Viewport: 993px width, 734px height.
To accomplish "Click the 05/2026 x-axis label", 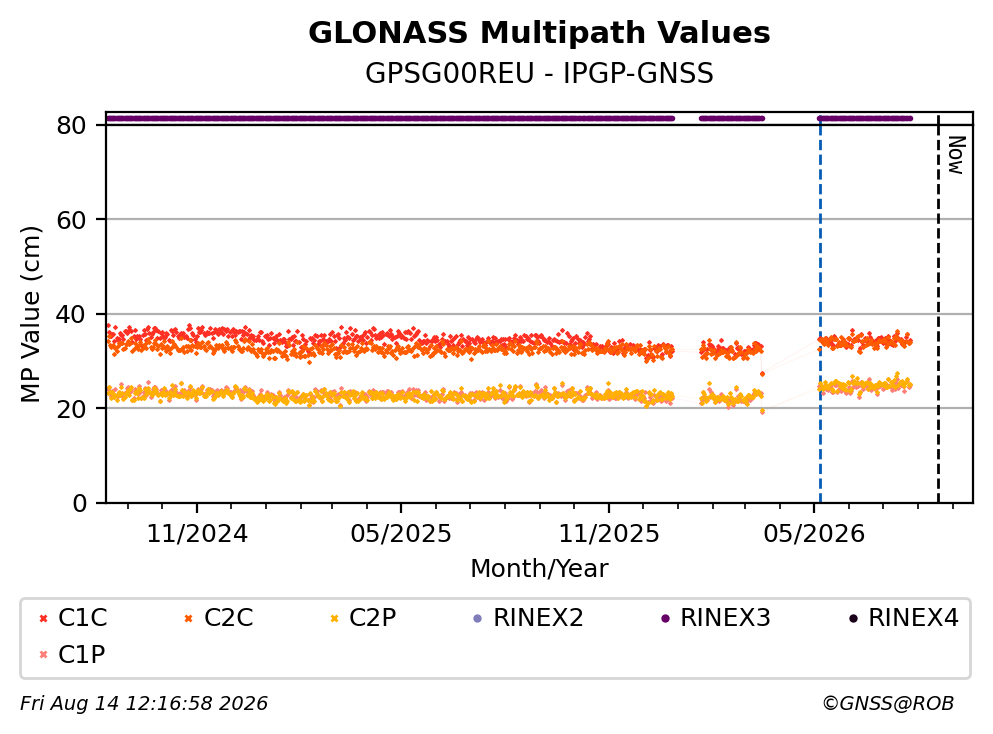I will (814, 534).
